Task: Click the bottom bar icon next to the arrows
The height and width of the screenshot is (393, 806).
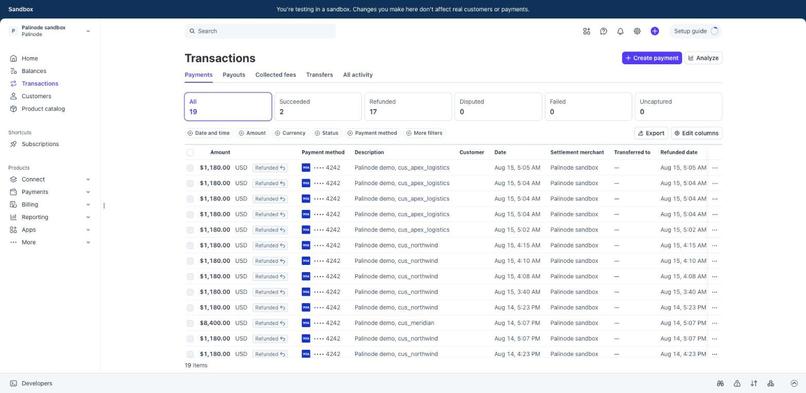Action: (x=770, y=384)
